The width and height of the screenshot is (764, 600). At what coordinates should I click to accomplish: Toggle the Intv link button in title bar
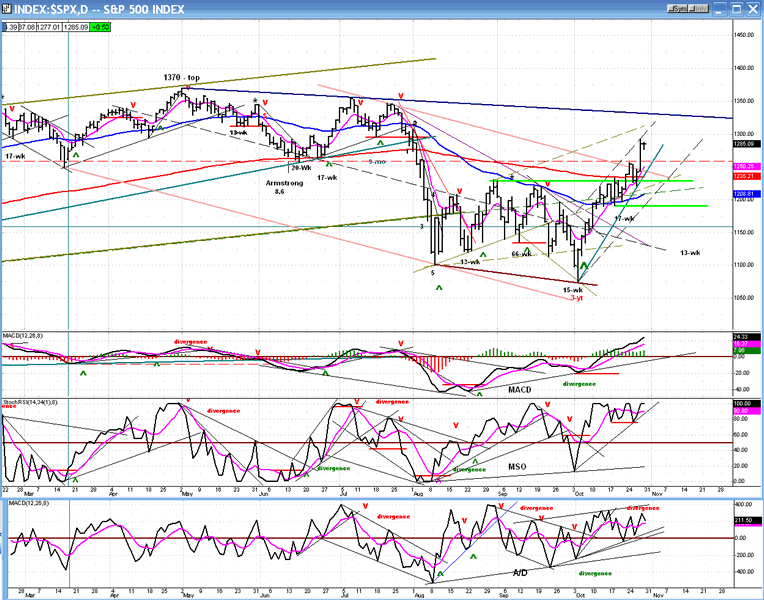click(x=698, y=8)
